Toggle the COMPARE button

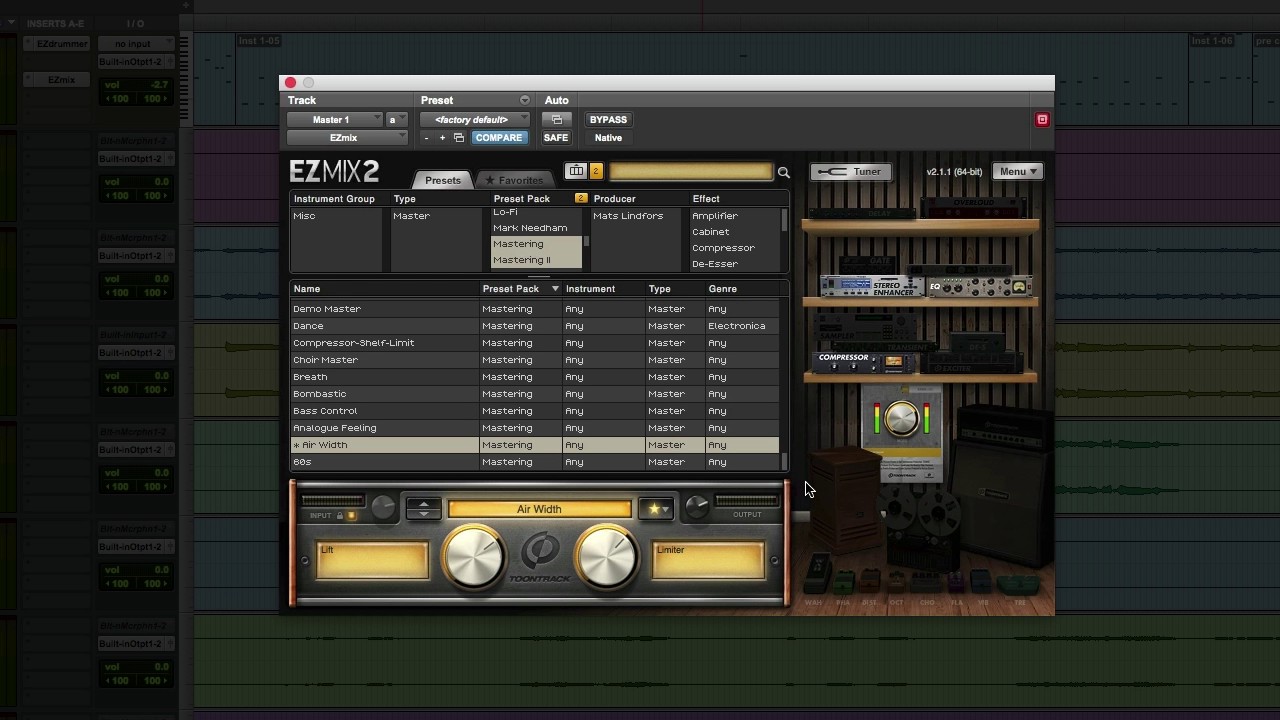tap(498, 138)
